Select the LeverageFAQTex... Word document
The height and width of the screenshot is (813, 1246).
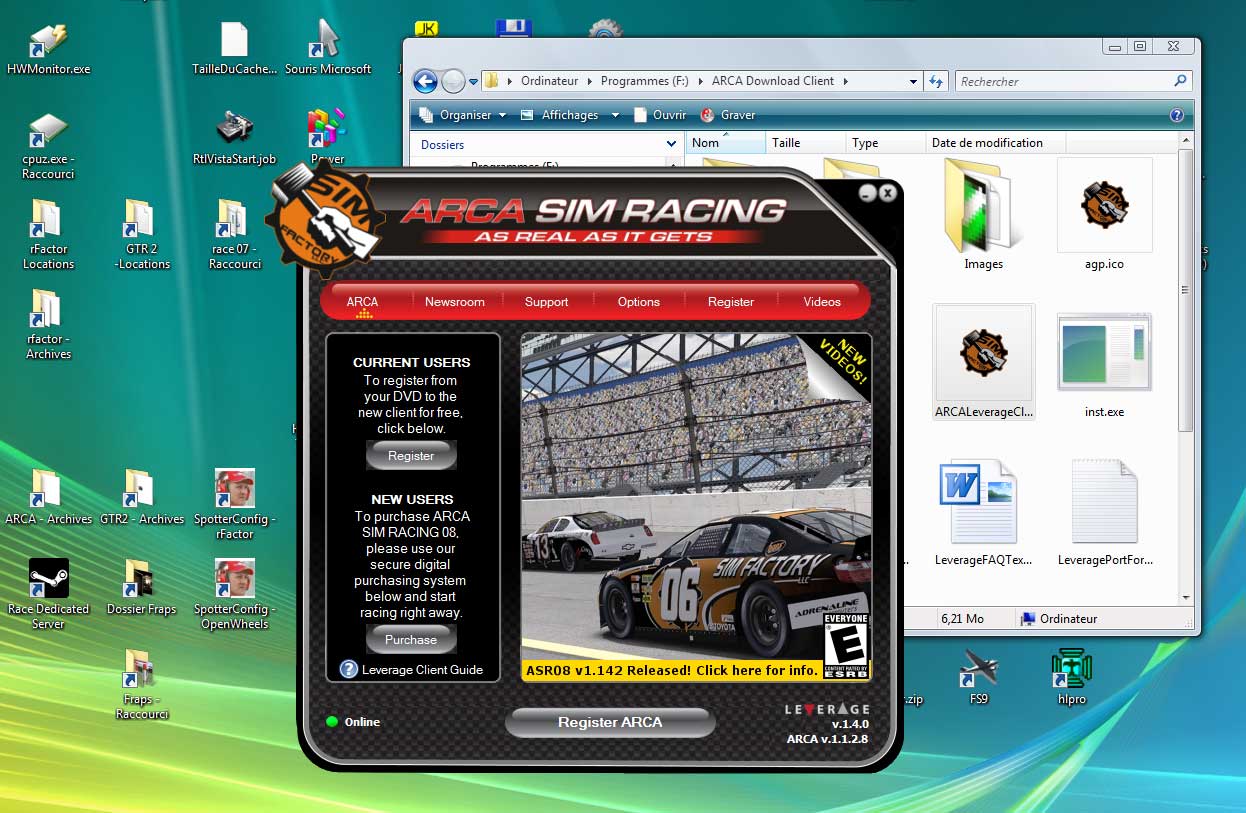[983, 512]
